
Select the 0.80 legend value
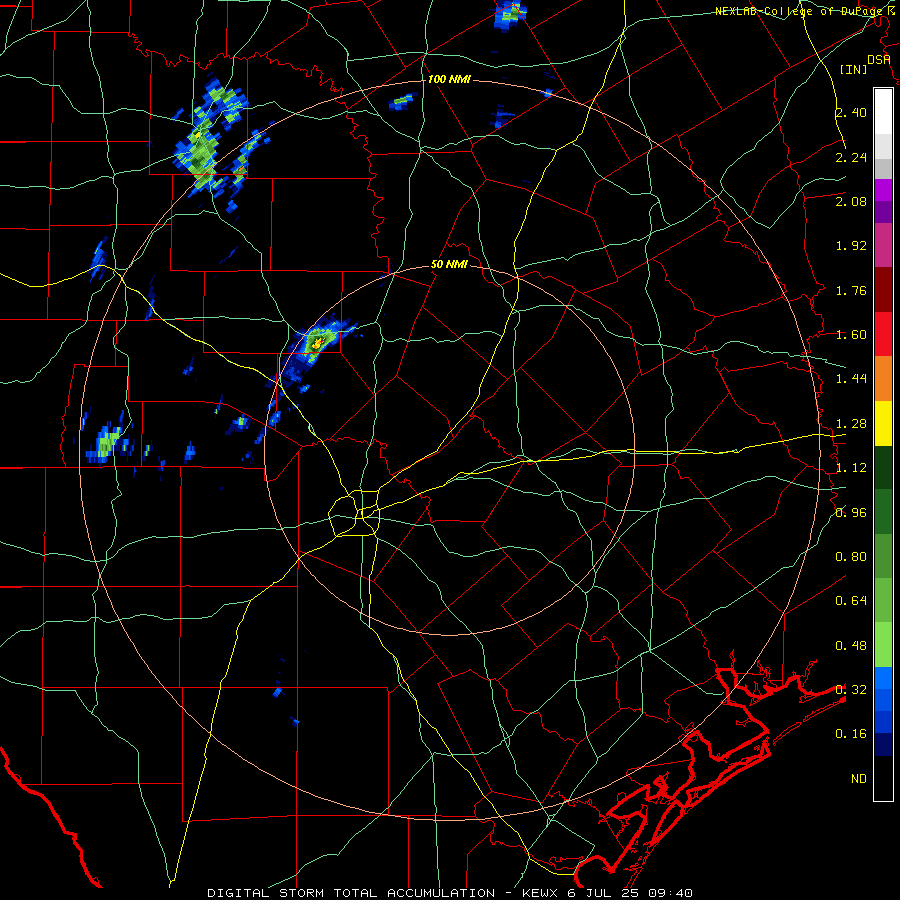(x=851, y=557)
